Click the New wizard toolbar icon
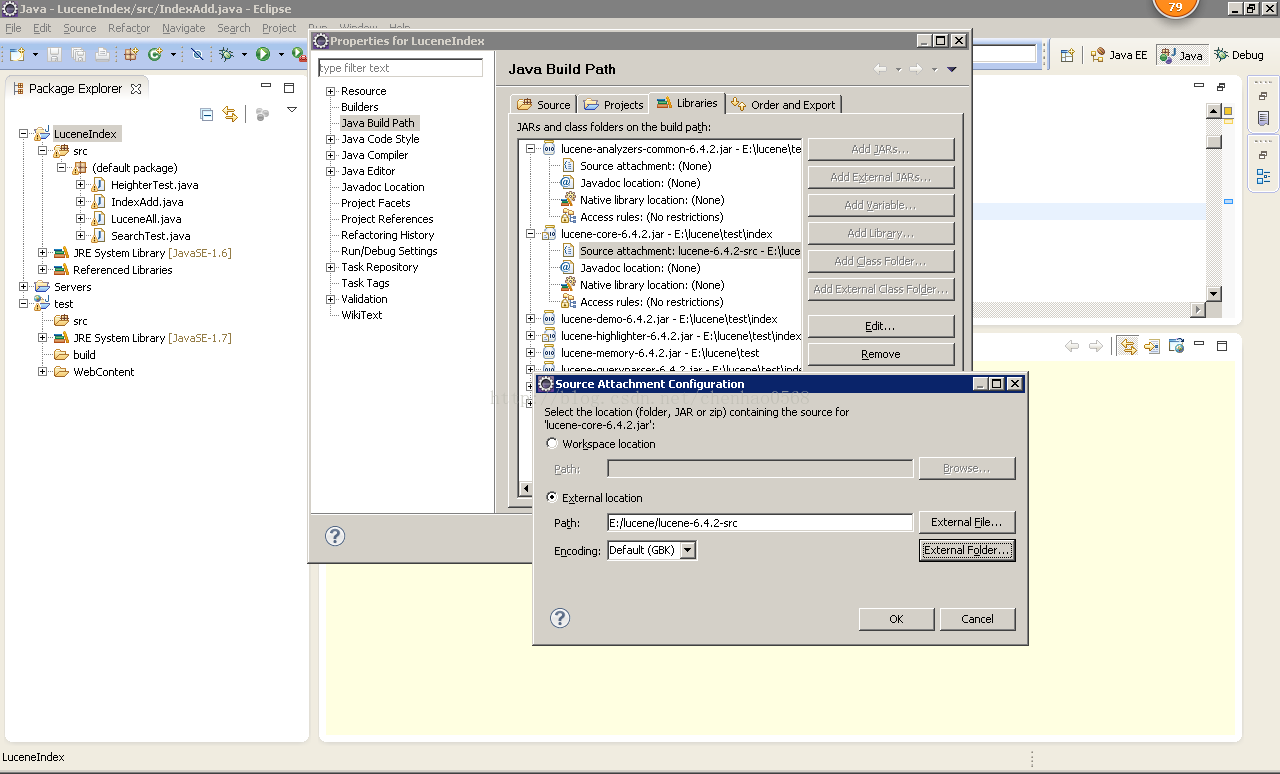The height and width of the screenshot is (774, 1280). click(17, 54)
